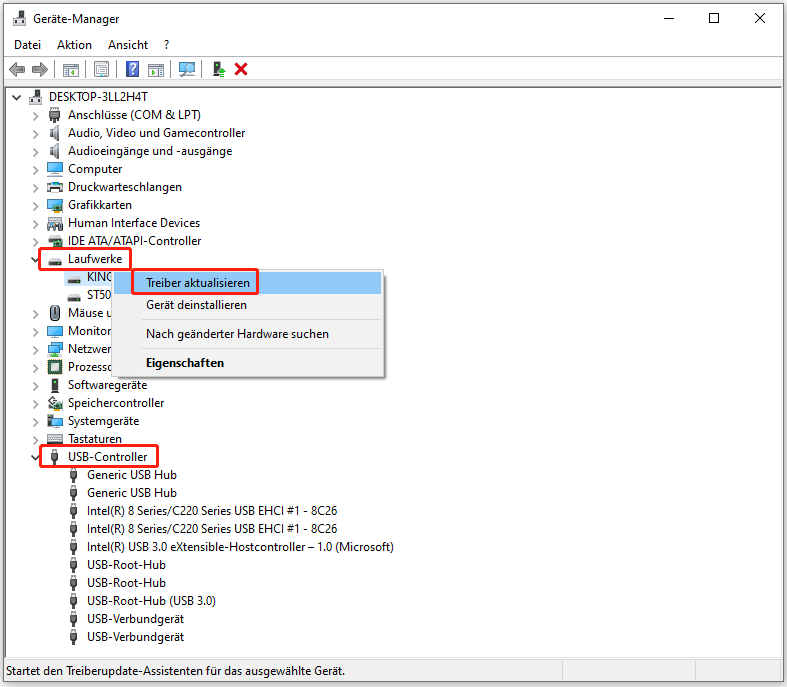Screen dimensions: 787x687
Task: Collapse the DESKTOP-3LL2H4T root node
Action: click(x=17, y=97)
